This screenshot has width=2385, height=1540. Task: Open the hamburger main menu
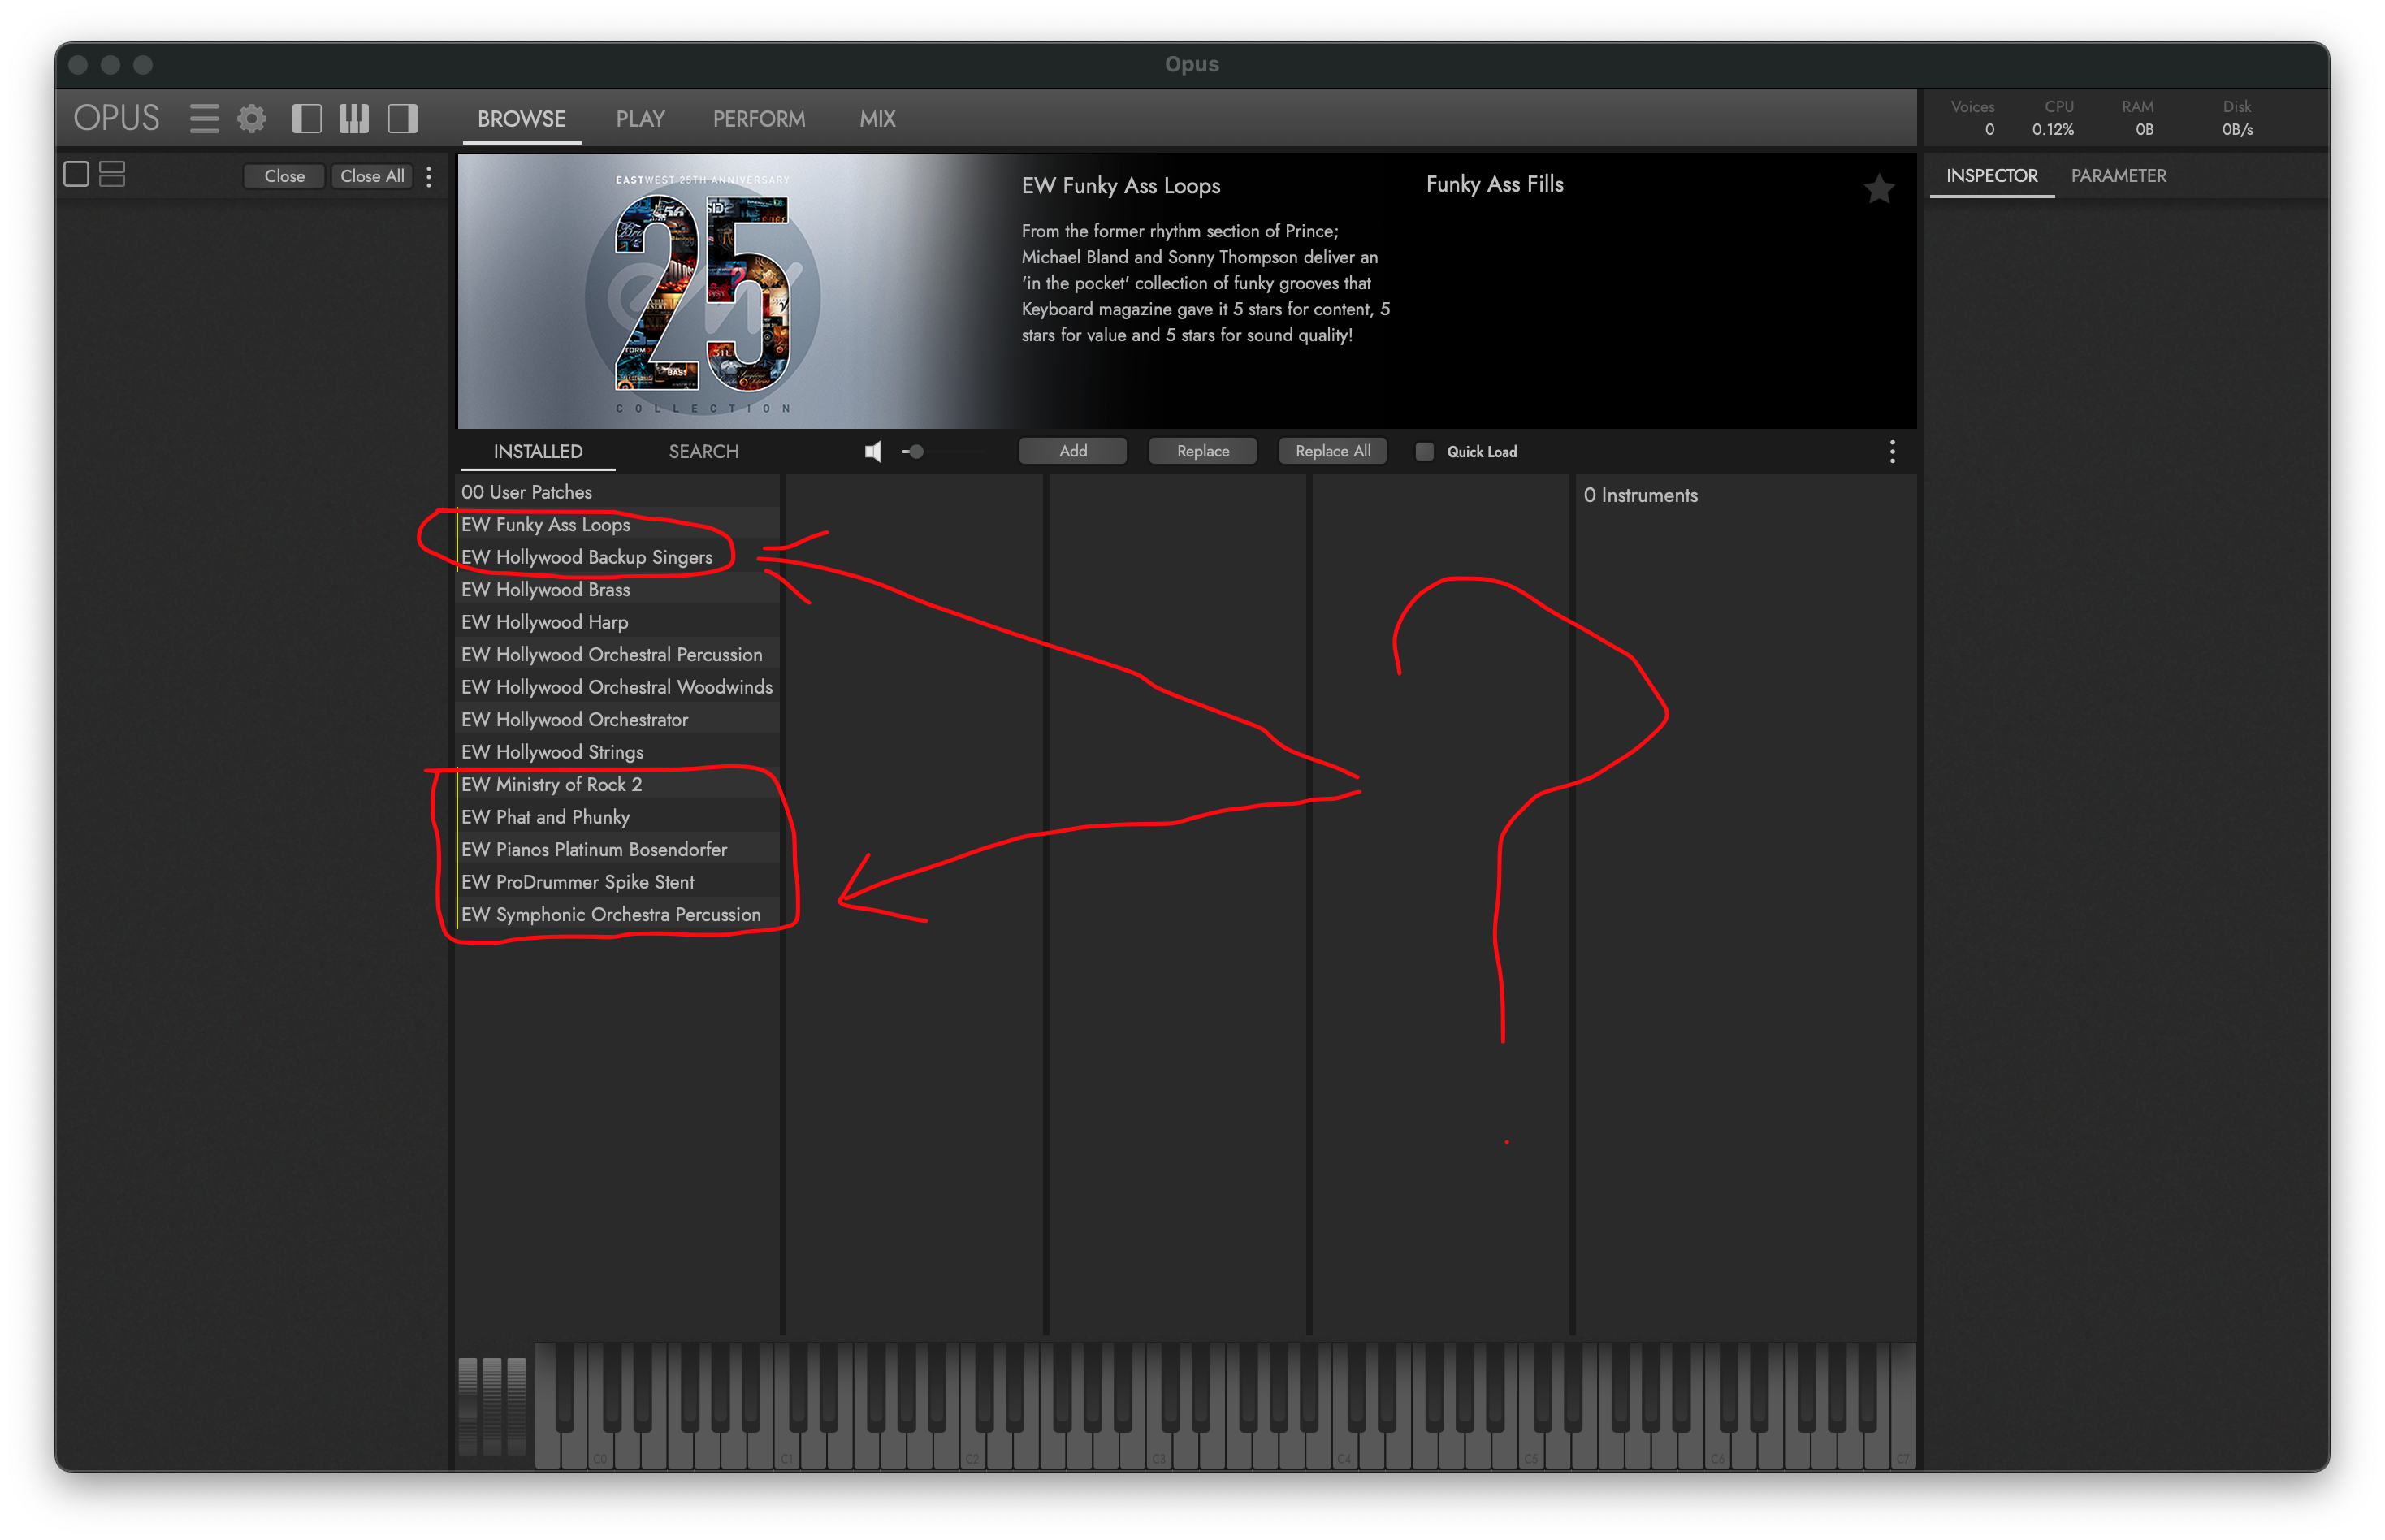click(x=204, y=119)
